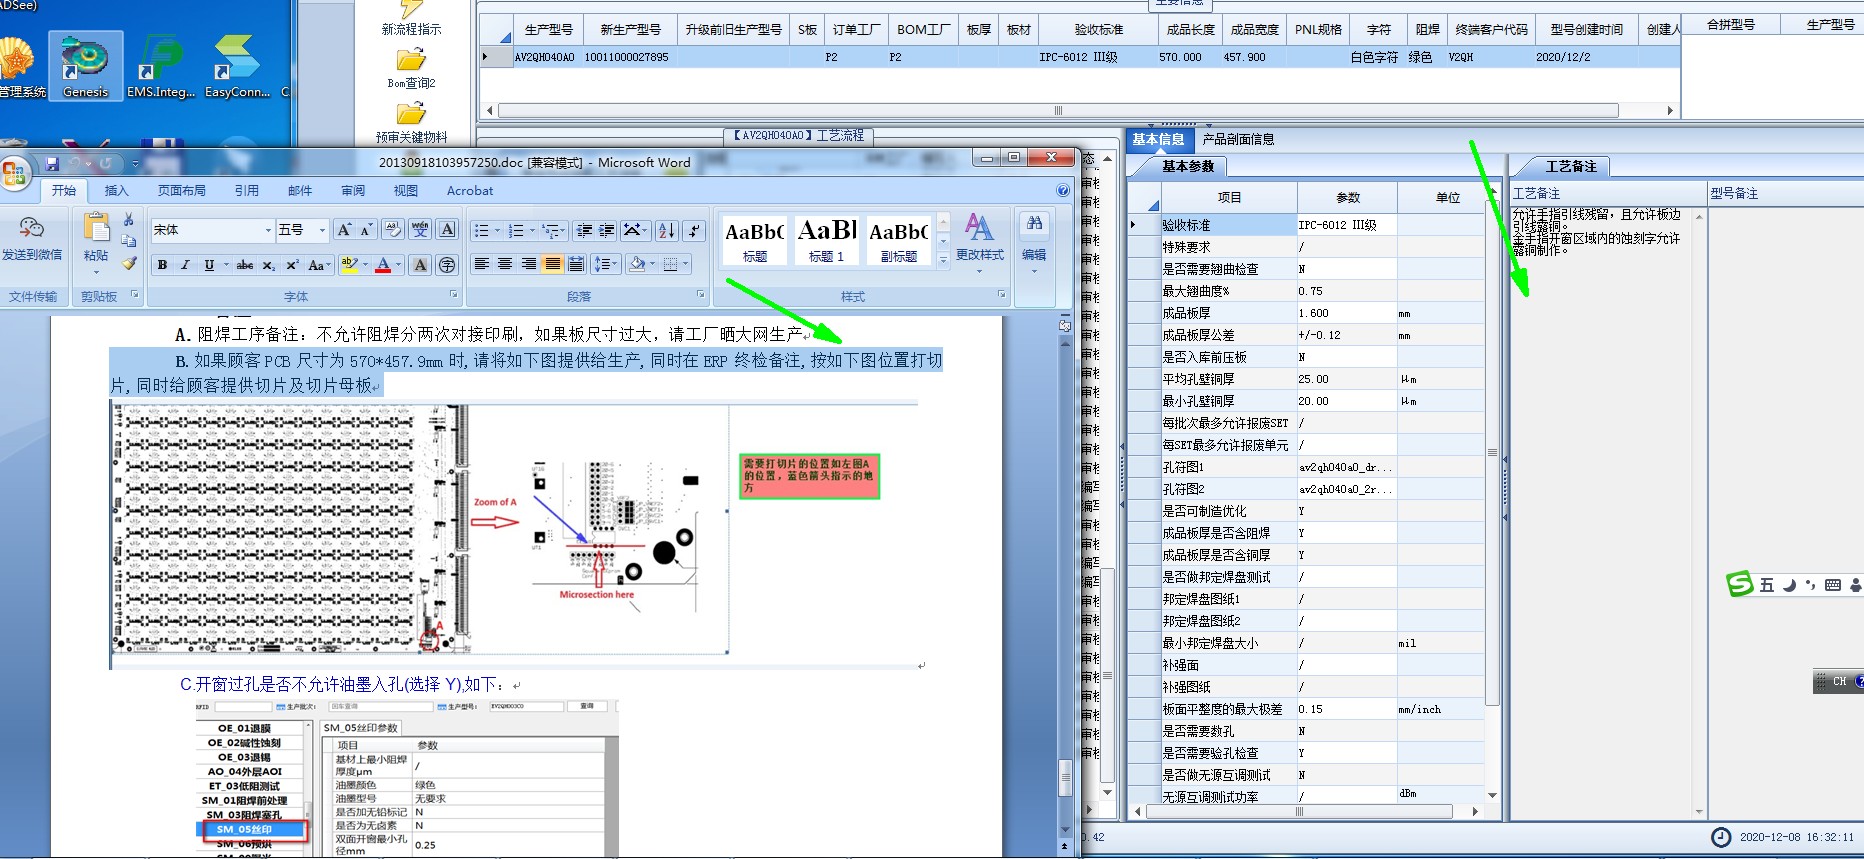Expand the bullet list dropdown arrow
Screen dimensions: 1864x859
(x=497, y=231)
